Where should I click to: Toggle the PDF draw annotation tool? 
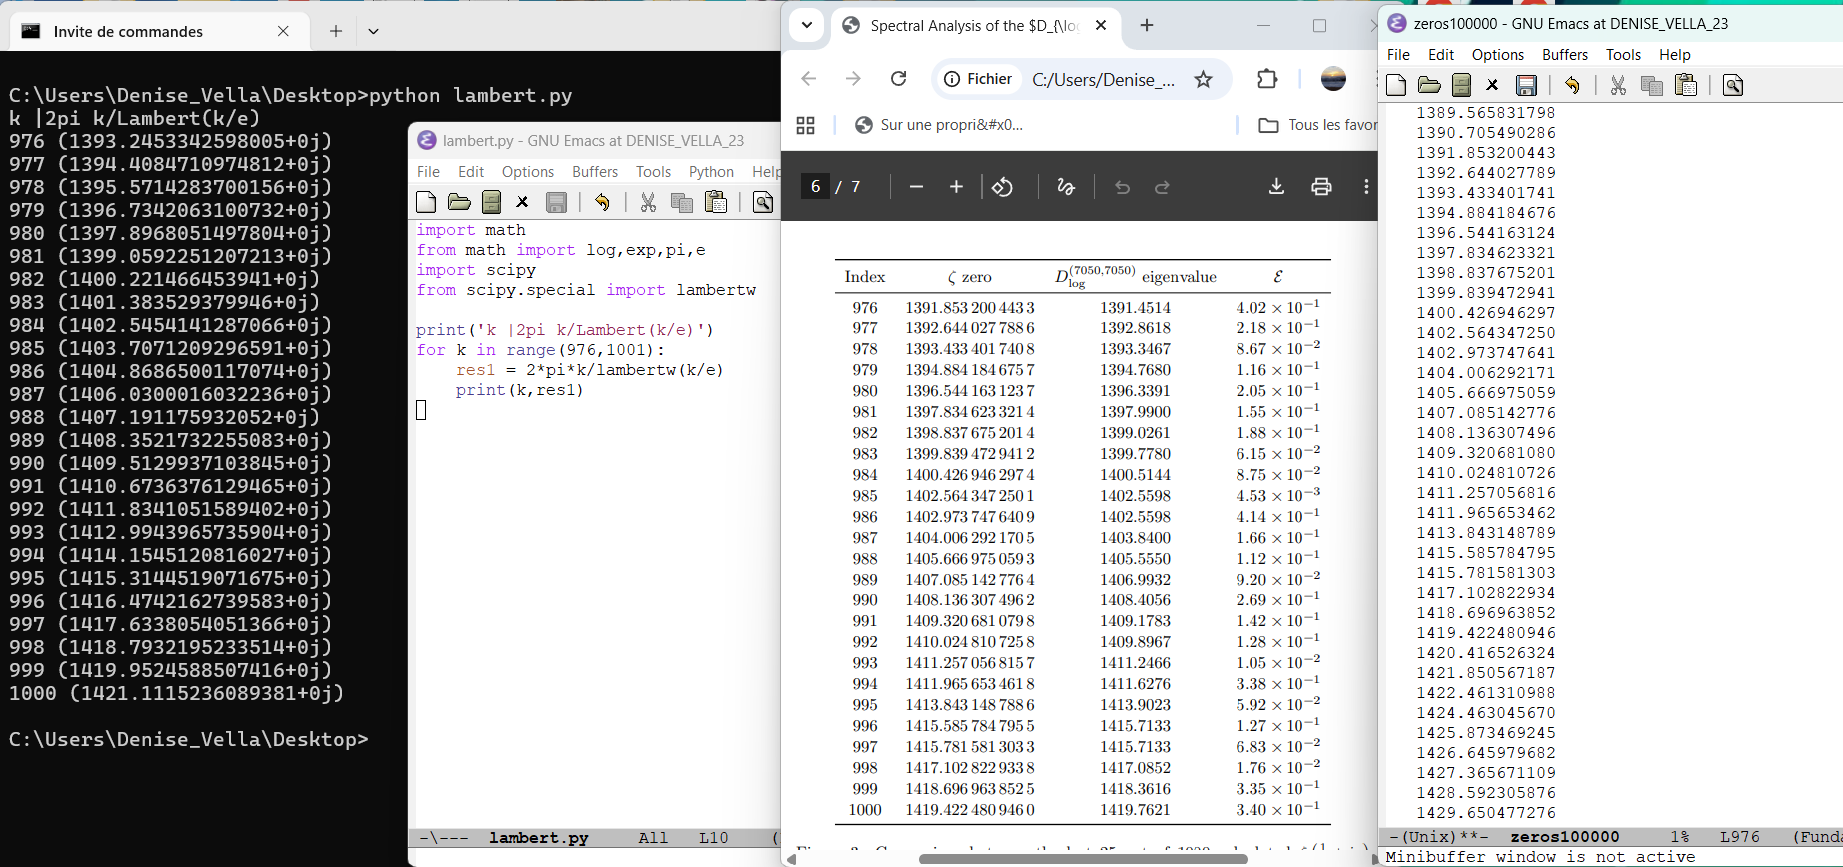[x=1066, y=187]
